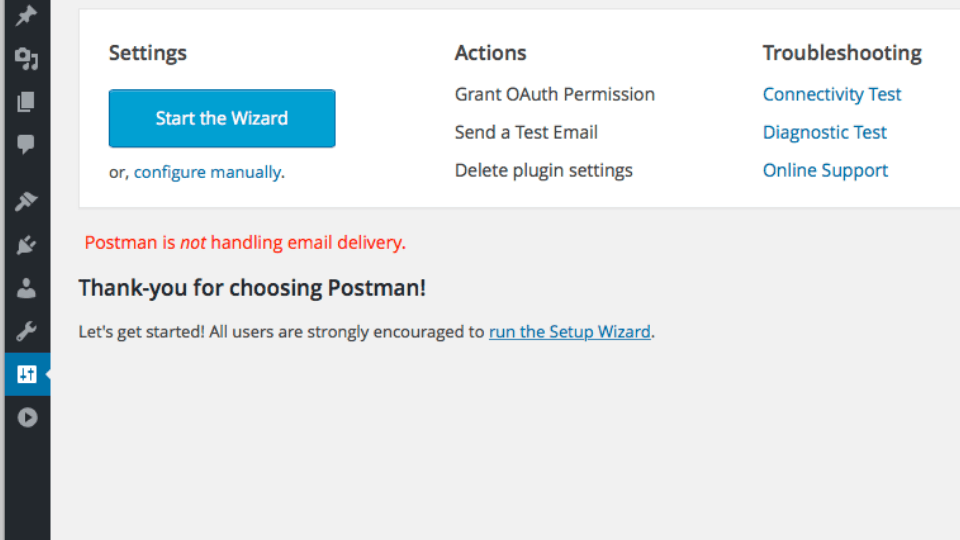Open the Connectivity Test link
The height and width of the screenshot is (540, 960).
[832, 94]
